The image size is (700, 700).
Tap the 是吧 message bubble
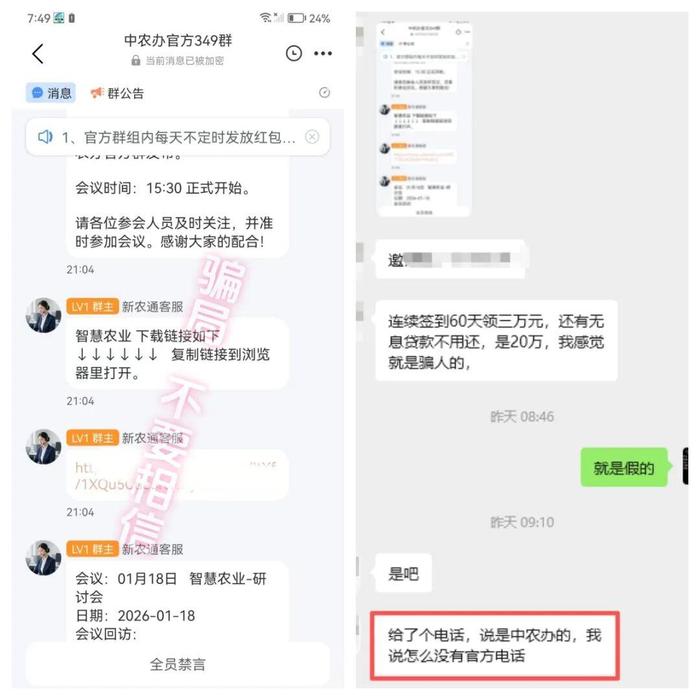404,574
